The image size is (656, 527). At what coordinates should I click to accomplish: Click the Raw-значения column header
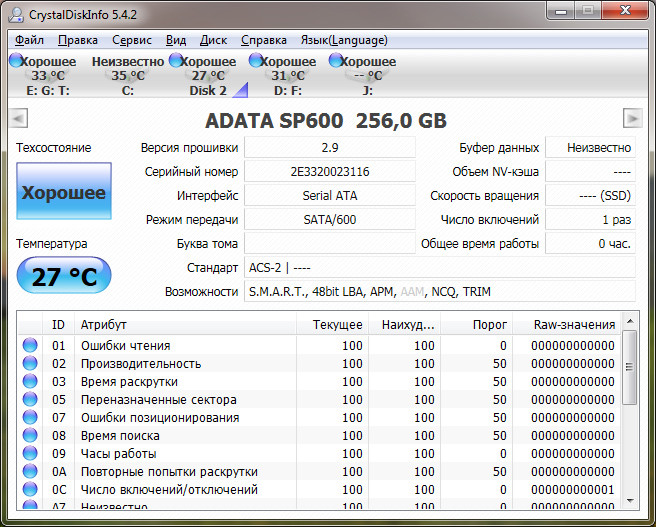[x=566, y=325]
